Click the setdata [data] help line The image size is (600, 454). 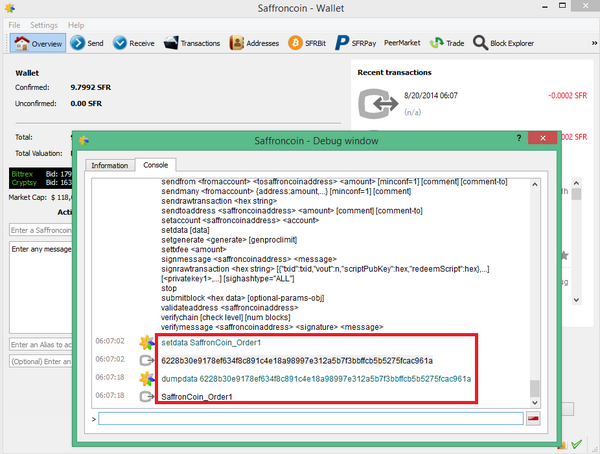click(x=185, y=230)
